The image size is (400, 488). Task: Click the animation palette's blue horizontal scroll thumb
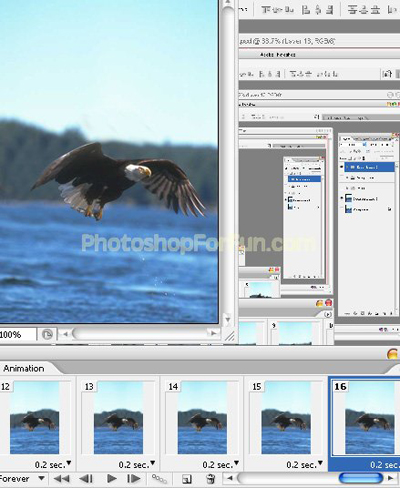pyautogui.click(x=361, y=478)
